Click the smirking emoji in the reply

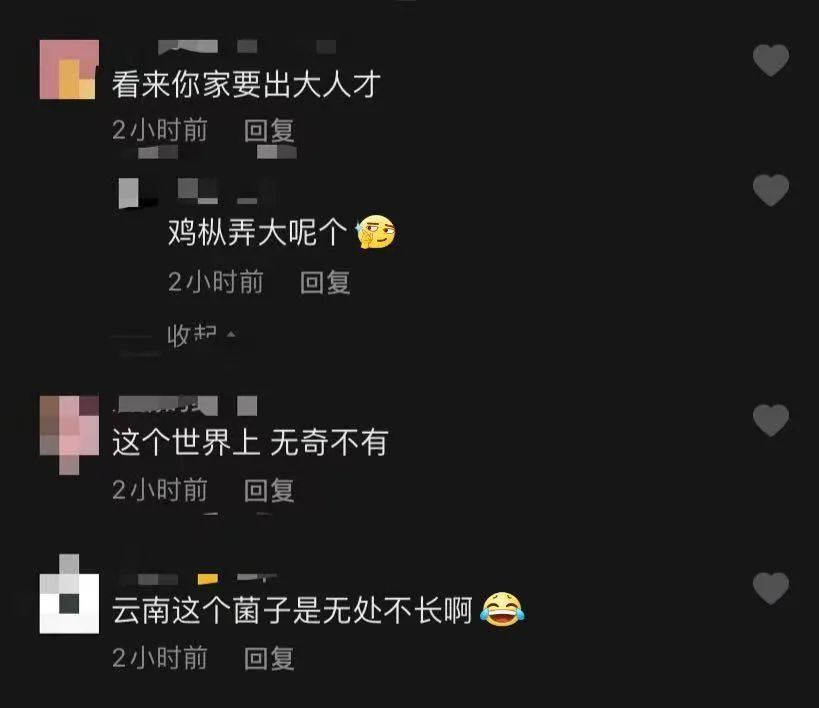[x=376, y=231]
